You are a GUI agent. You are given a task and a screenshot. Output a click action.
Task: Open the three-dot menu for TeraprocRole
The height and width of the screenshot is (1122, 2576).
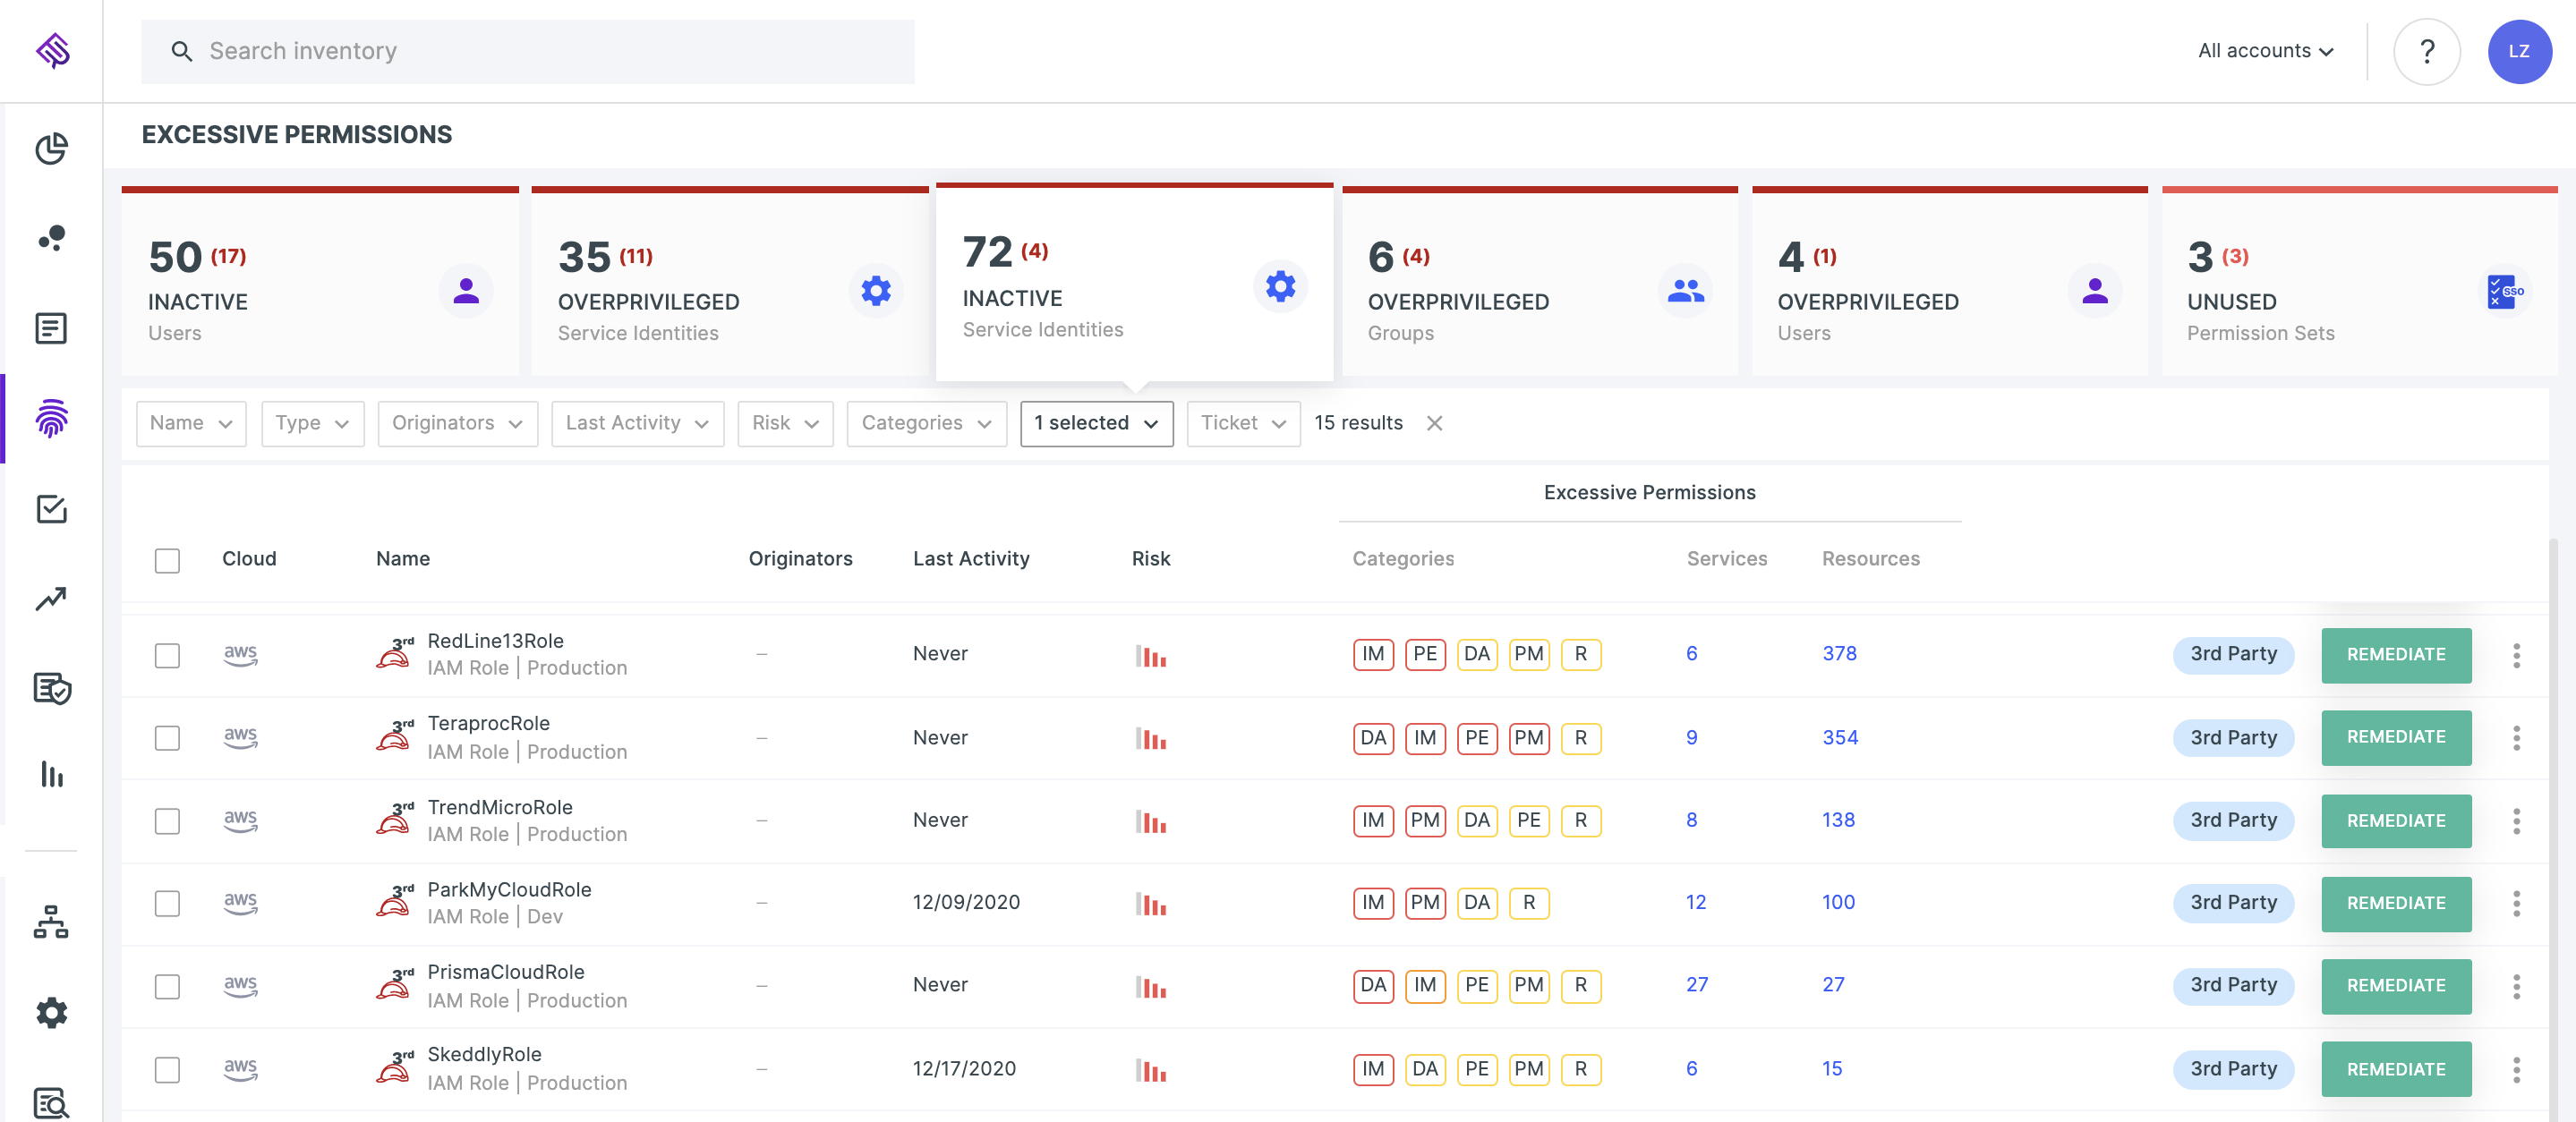(x=2516, y=738)
